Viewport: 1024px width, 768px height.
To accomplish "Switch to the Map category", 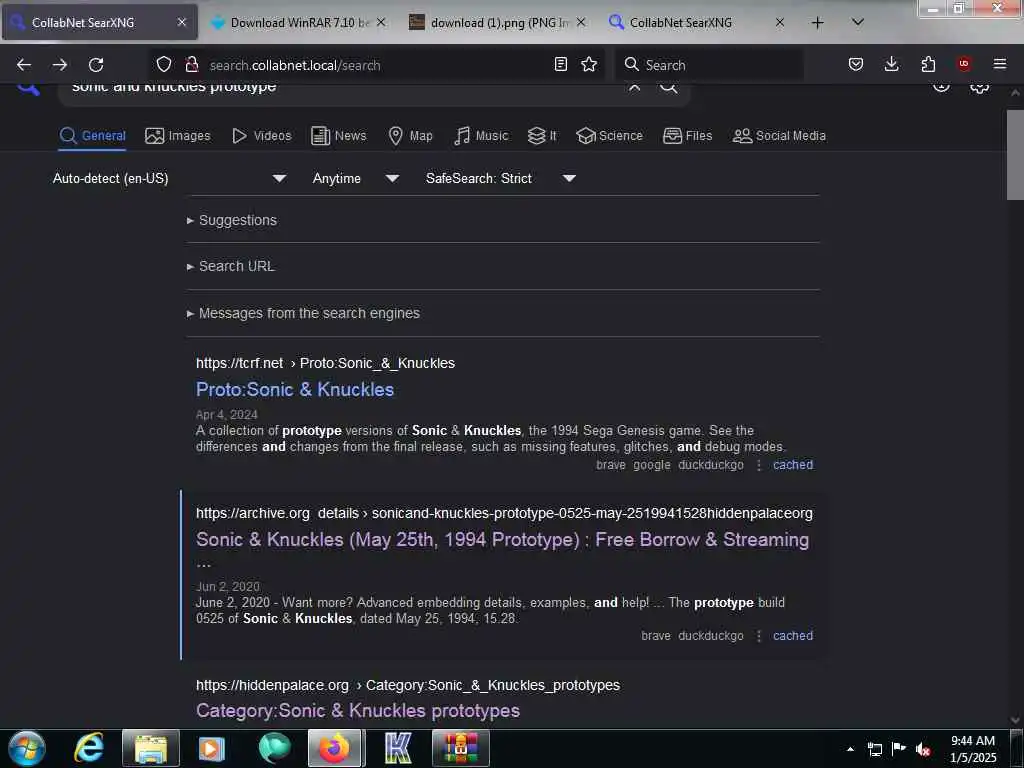I will pyautogui.click(x=410, y=136).
